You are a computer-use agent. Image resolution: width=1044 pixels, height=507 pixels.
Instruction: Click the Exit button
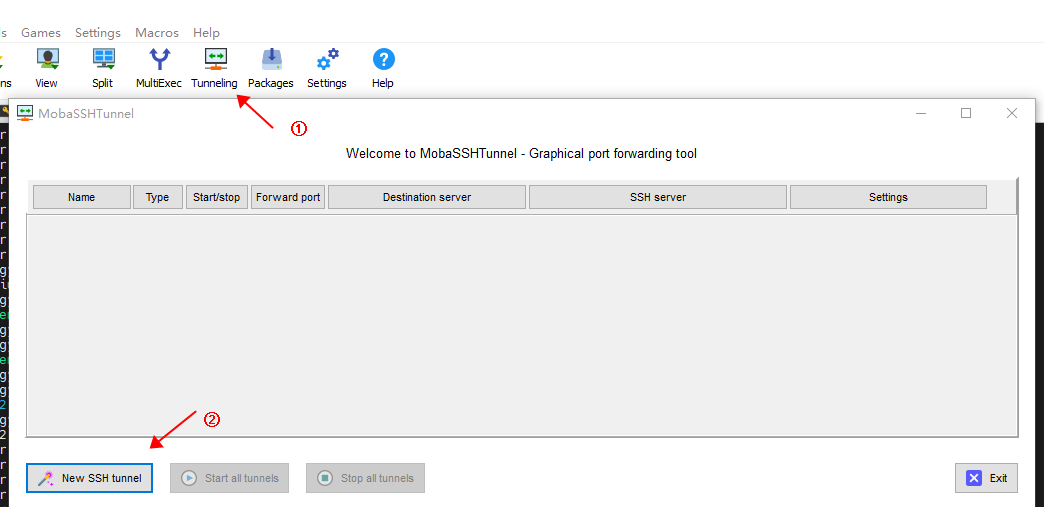click(986, 478)
